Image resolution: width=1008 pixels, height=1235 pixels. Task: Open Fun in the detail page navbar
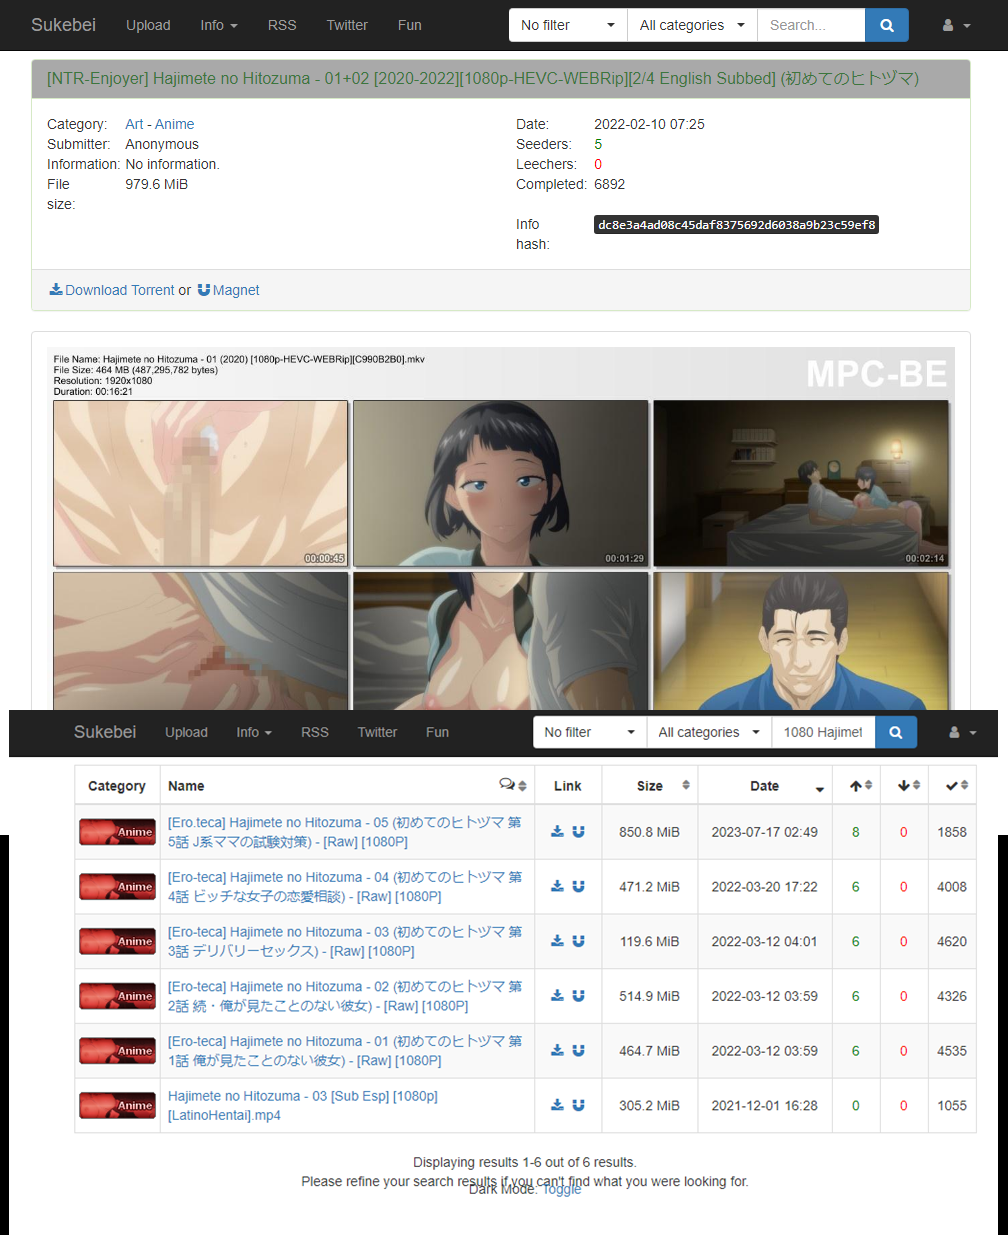point(410,25)
